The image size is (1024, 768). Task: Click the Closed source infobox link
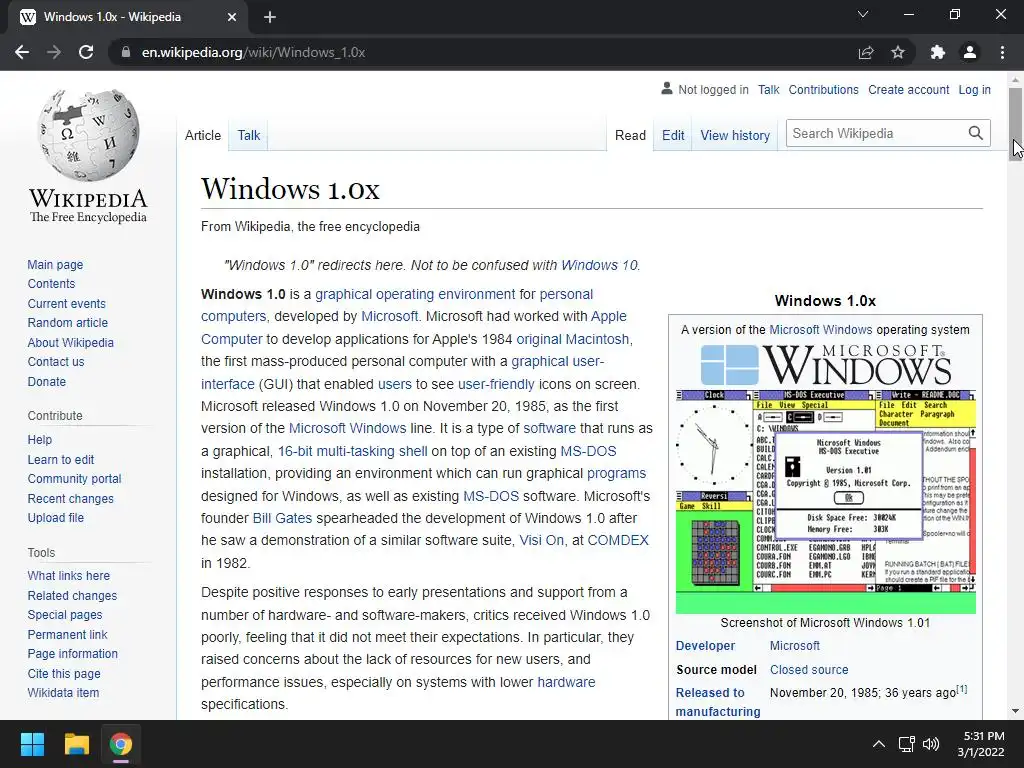(x=809, y=670)
